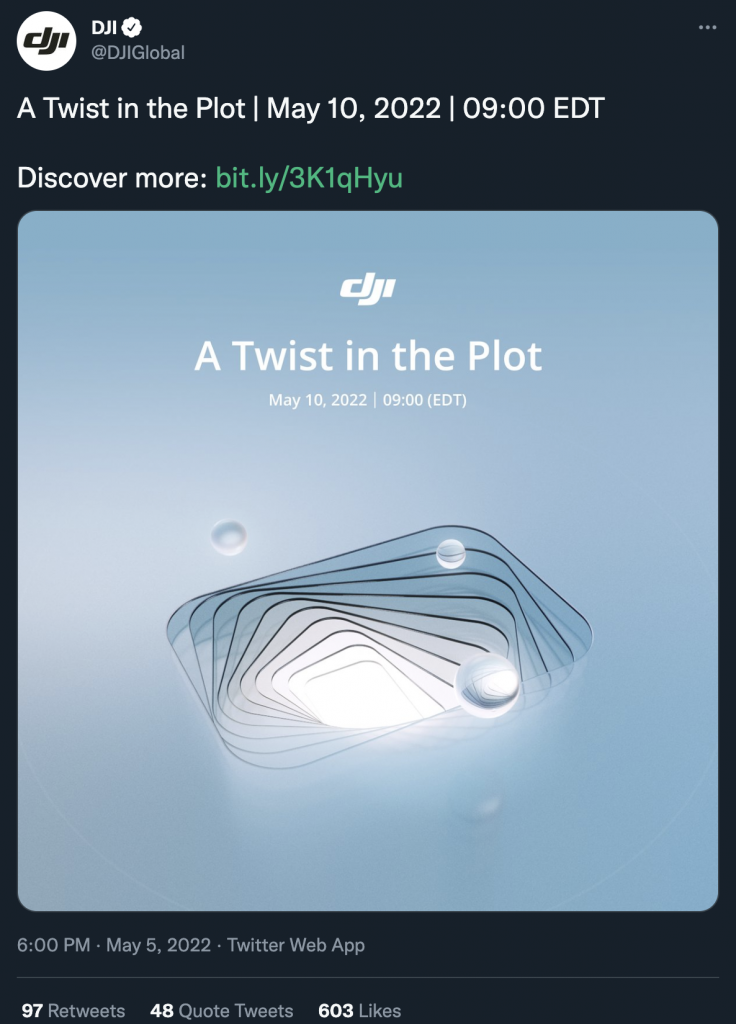Click the large glass sphere overlapping the layered shape
This screenshot has width=736, height=1024.
488,684
